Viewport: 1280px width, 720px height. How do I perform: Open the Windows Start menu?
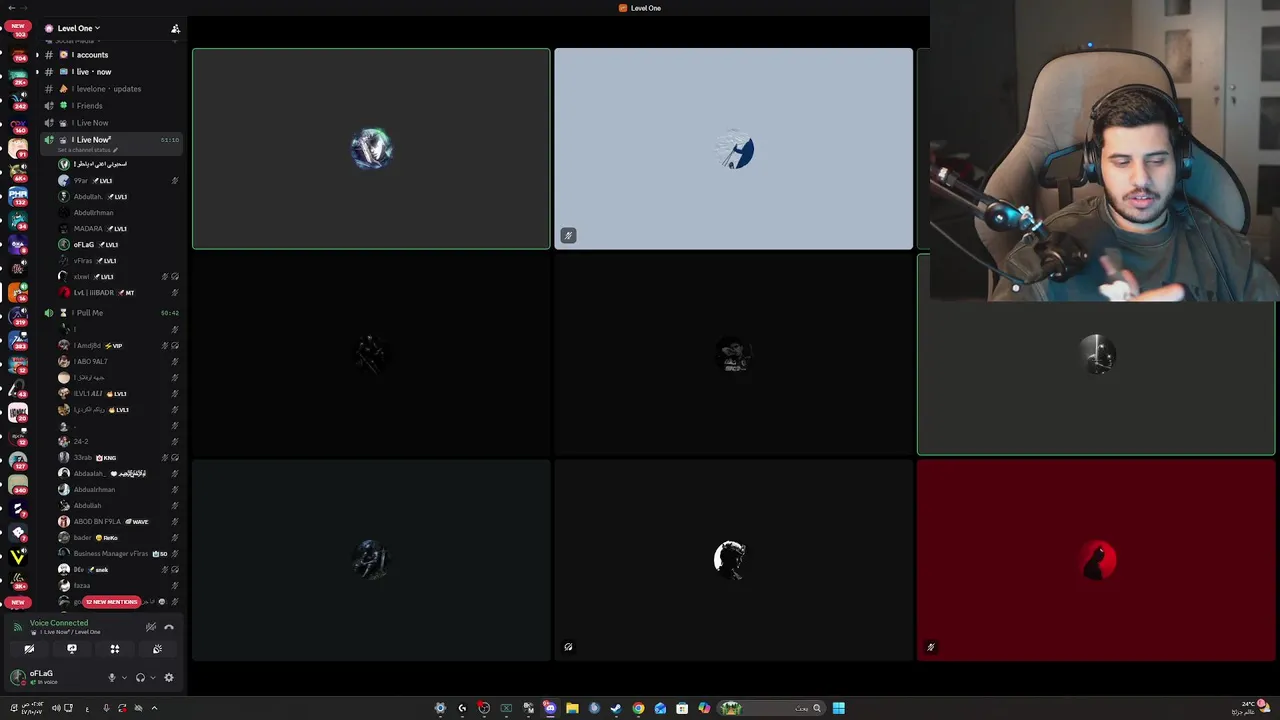click(838, 708)
